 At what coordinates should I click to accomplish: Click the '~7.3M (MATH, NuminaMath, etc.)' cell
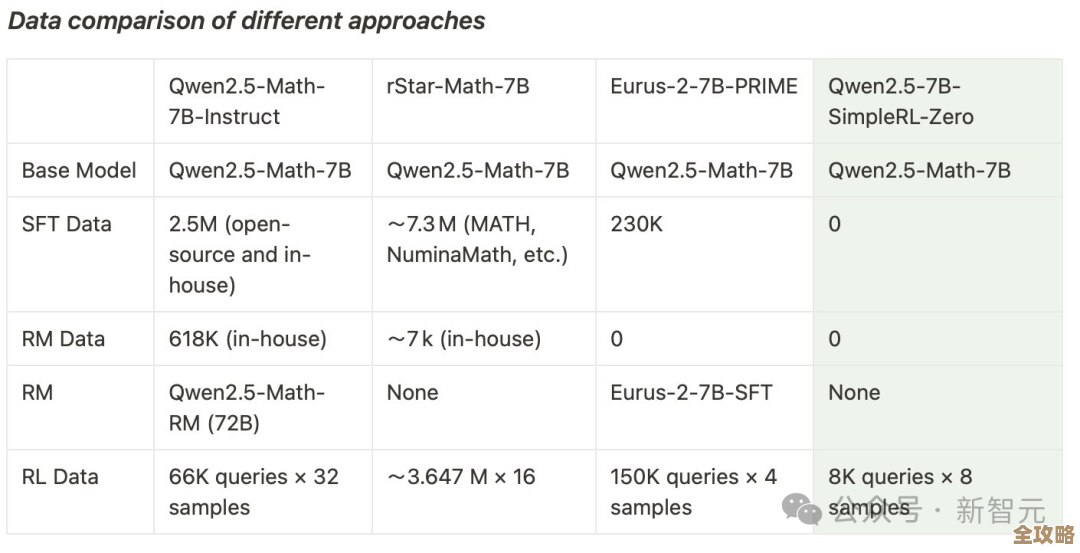(477, 239)
